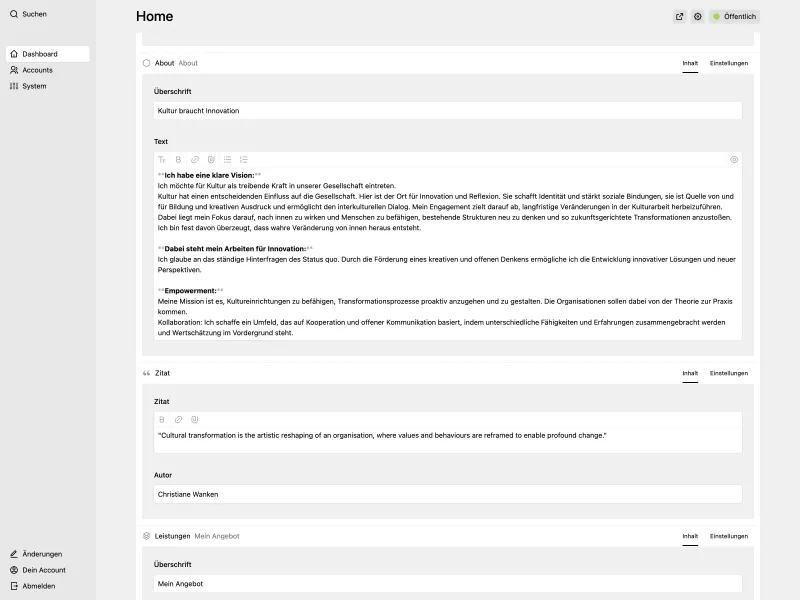This screenshot has height=600, width=800.
Task: Open the fullscreen toggle on the Text editor
Action: 734,159
